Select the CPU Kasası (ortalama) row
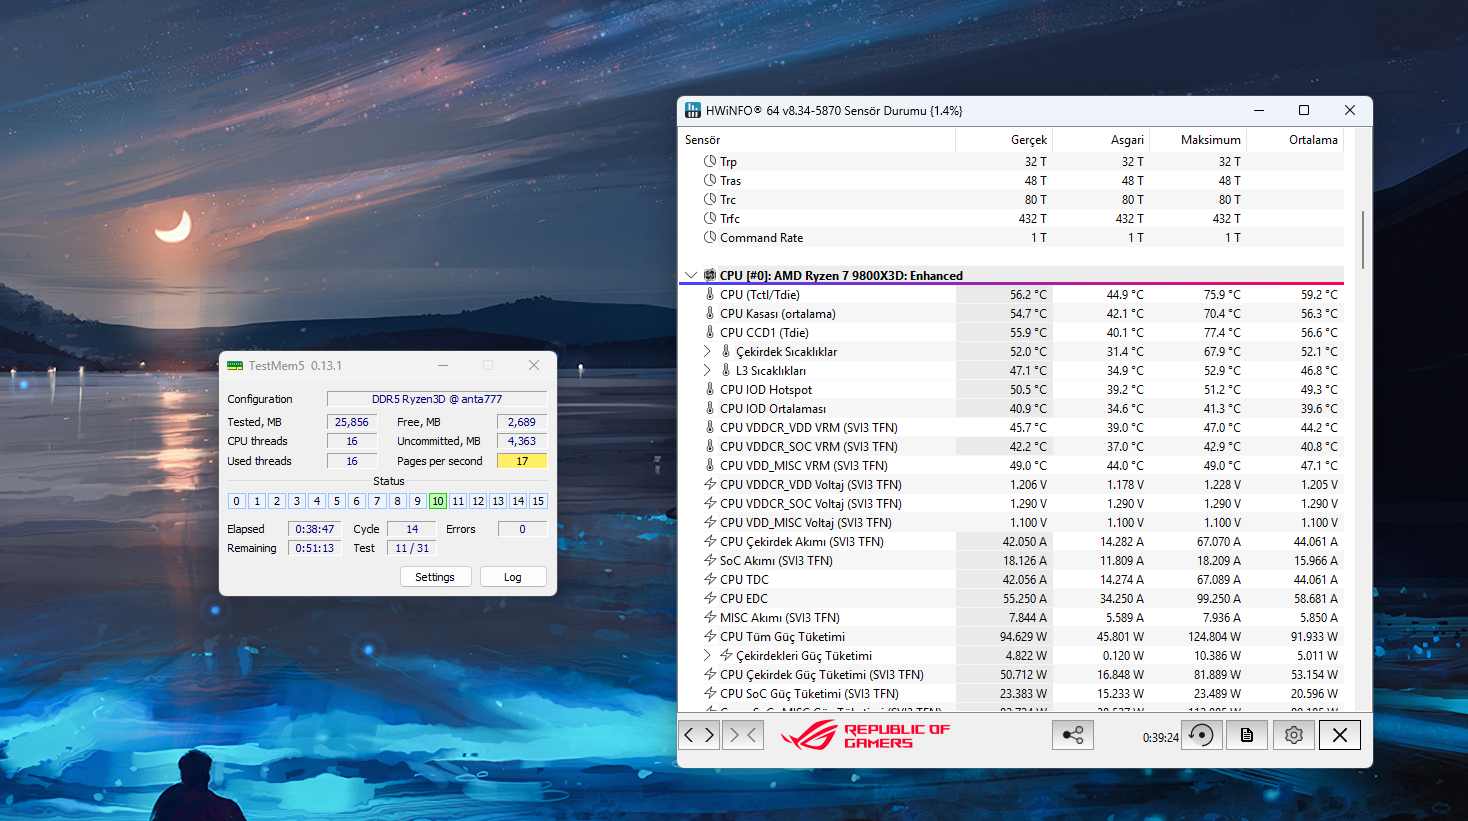Image resolution: width=1468 pixels, height=821 pixels. click(1012, 313)
